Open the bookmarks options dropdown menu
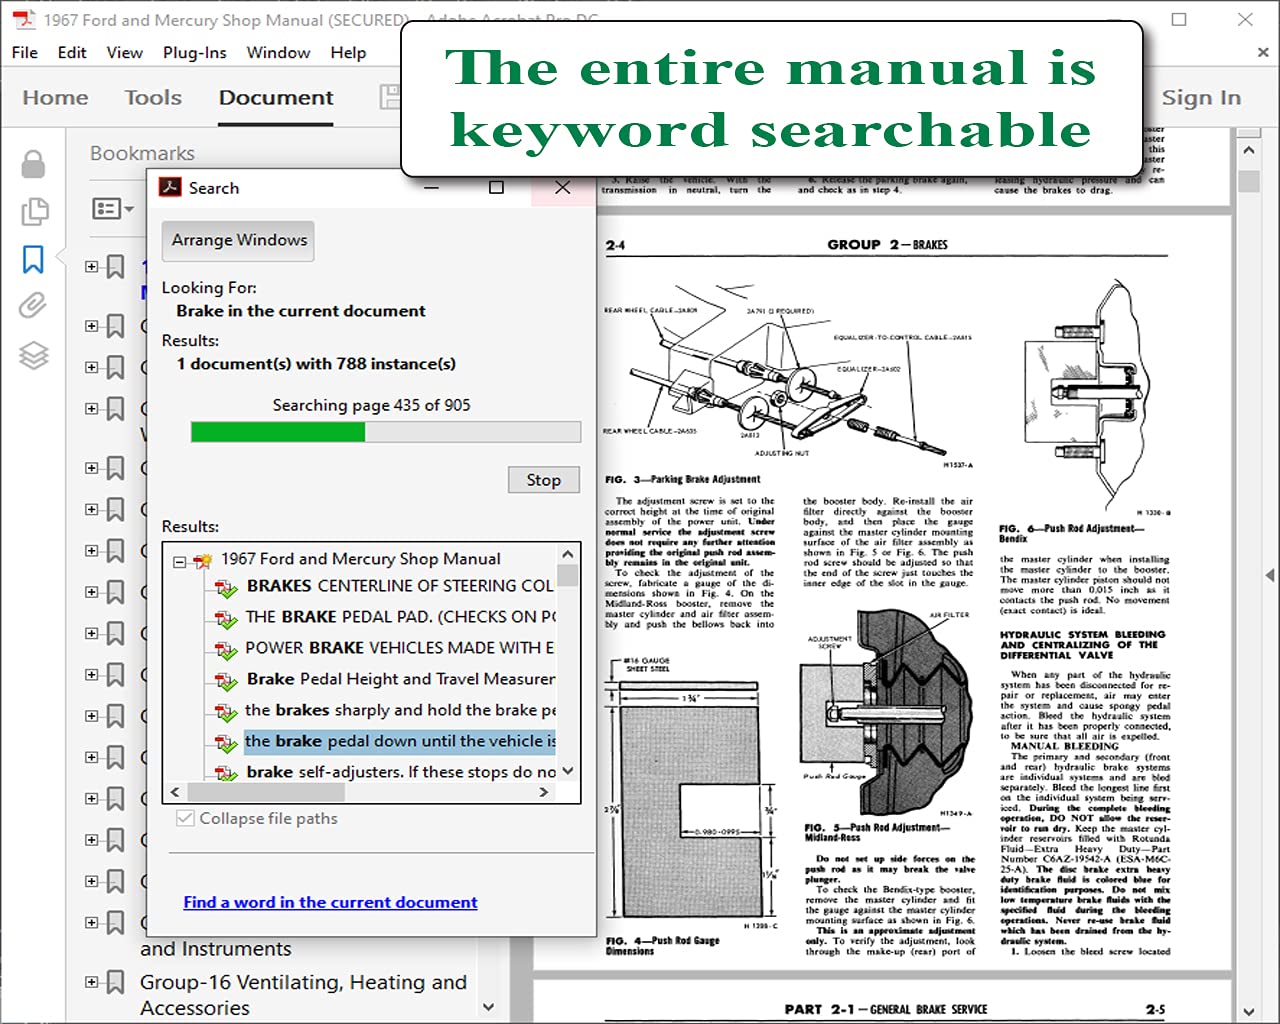Image resolution: width=1280 pixels, height=1024 pixels. (112, 208)
